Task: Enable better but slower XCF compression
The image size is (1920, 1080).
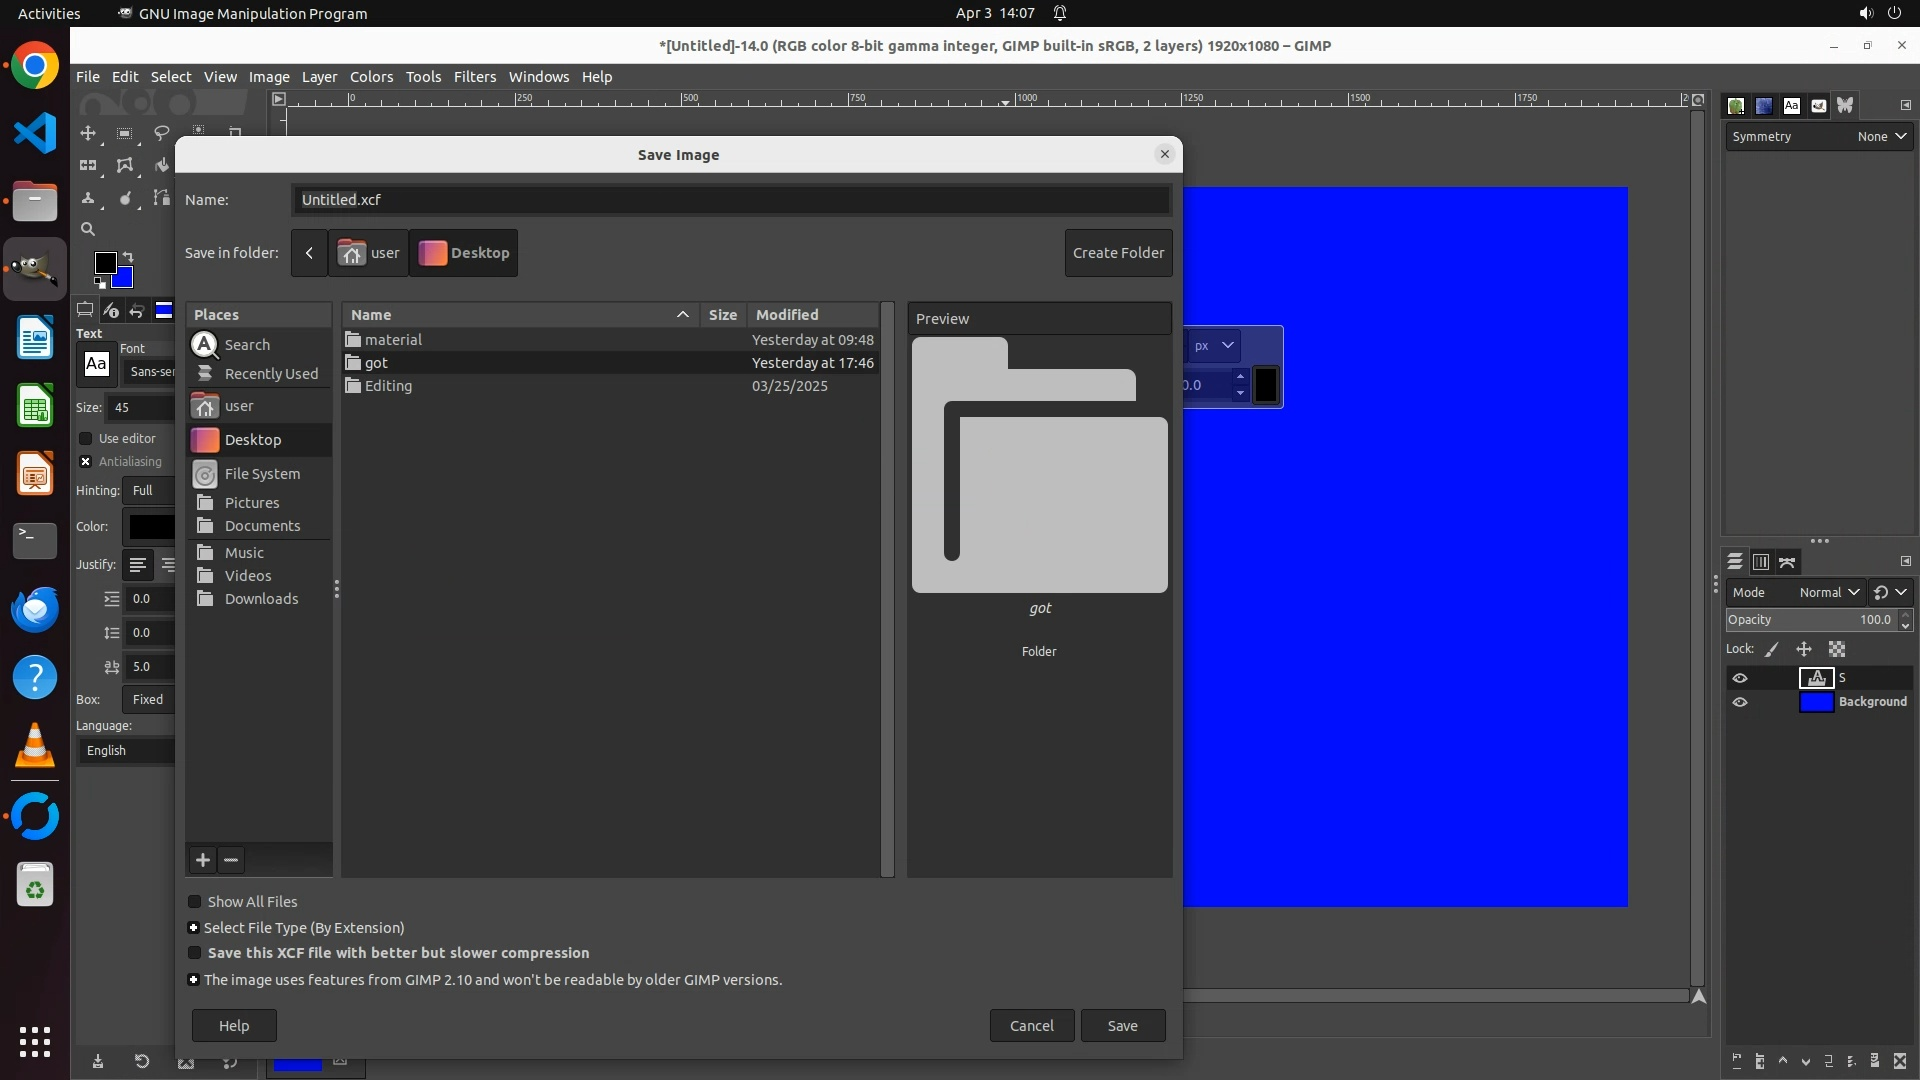Action: (195, 953)
